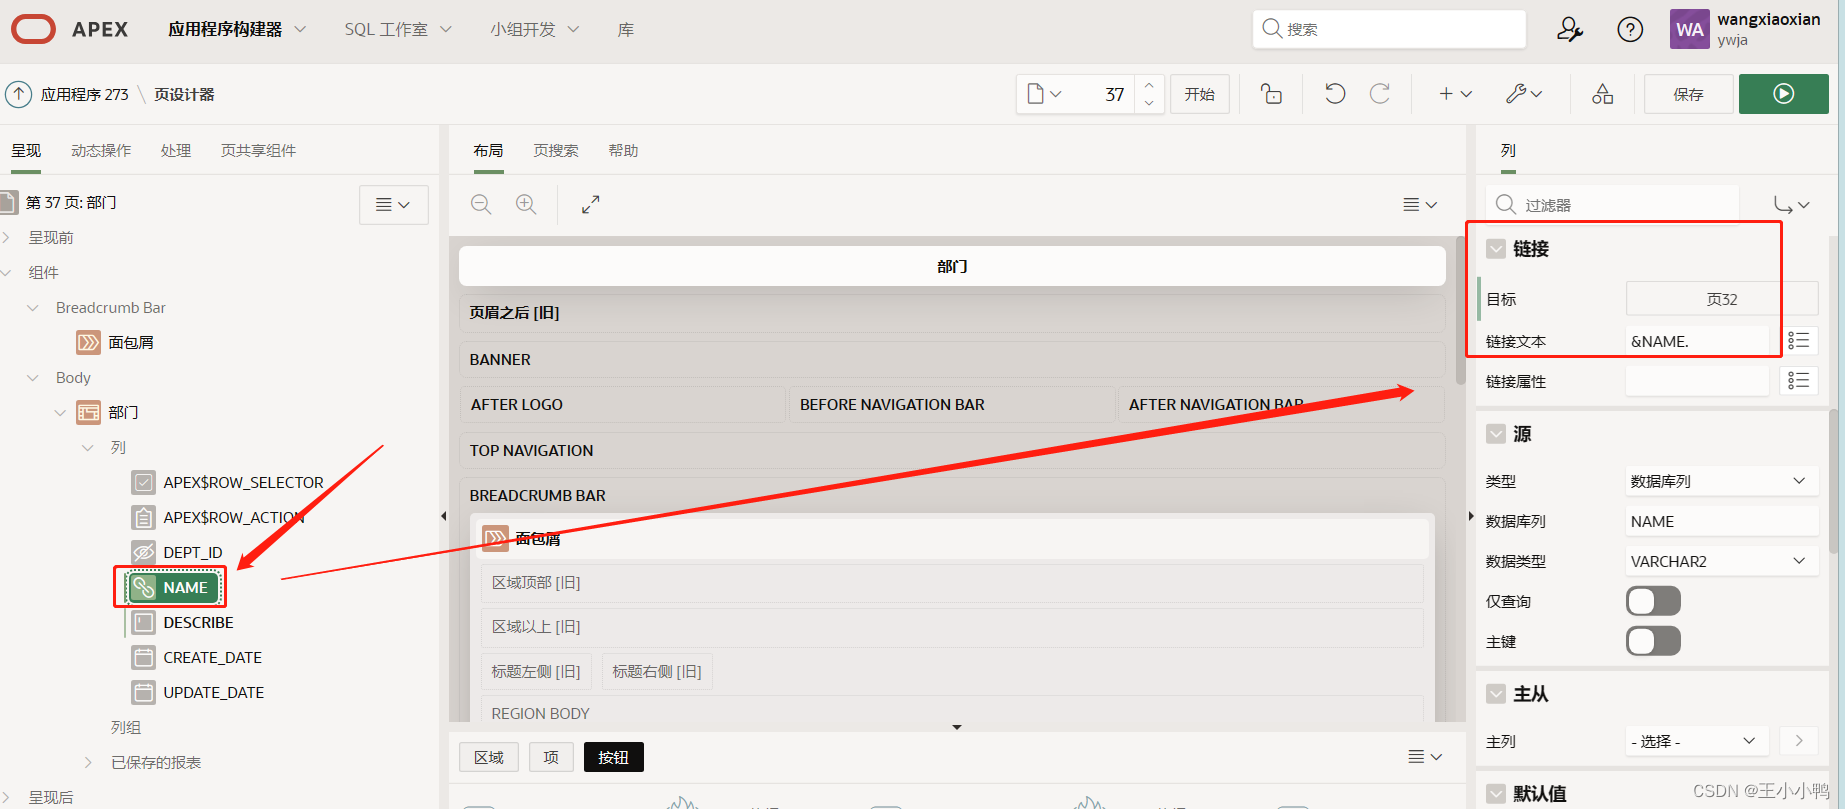Expand the 已保存的报表 node
The image size is (1845, 809).
pos(88,762)
